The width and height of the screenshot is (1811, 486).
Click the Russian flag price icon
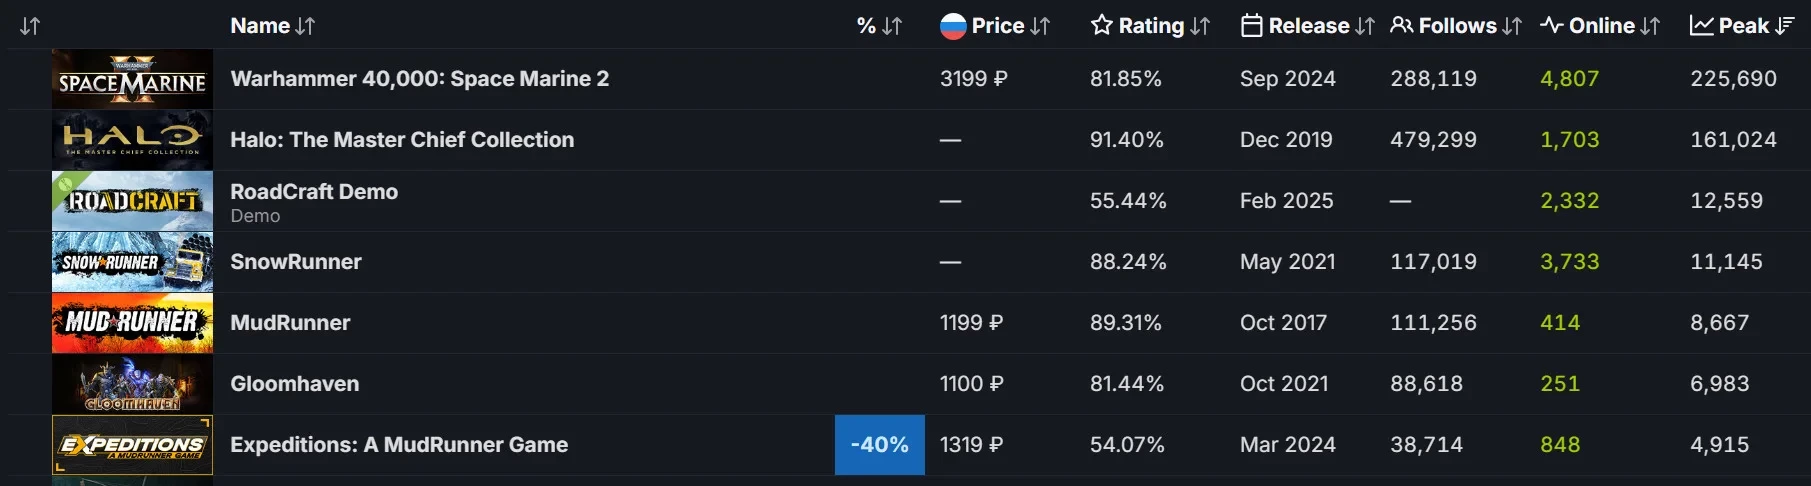pos(953,26)
